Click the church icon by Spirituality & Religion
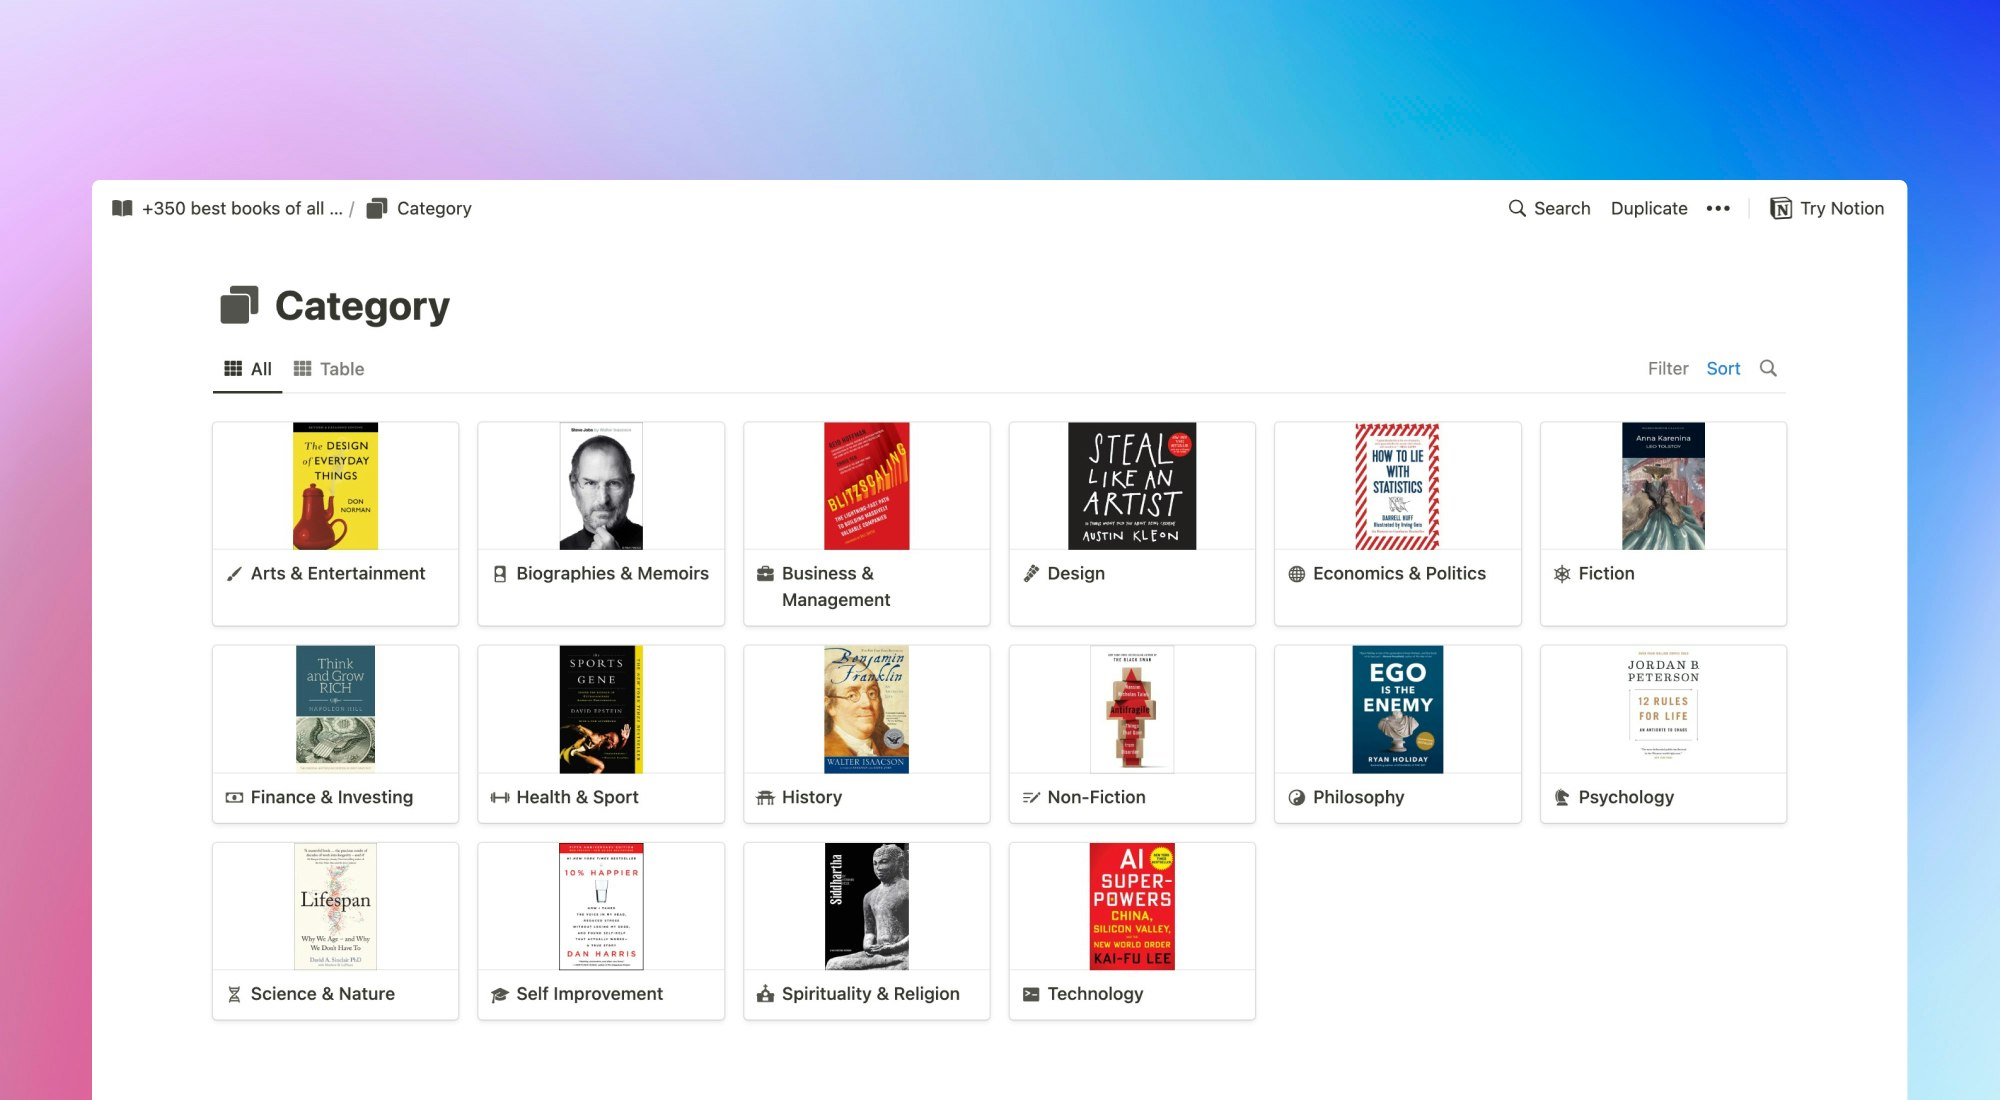Image resolution: width=2000 pixels, height=1100 pixels. pyautogui.click(x=765, y=993)
